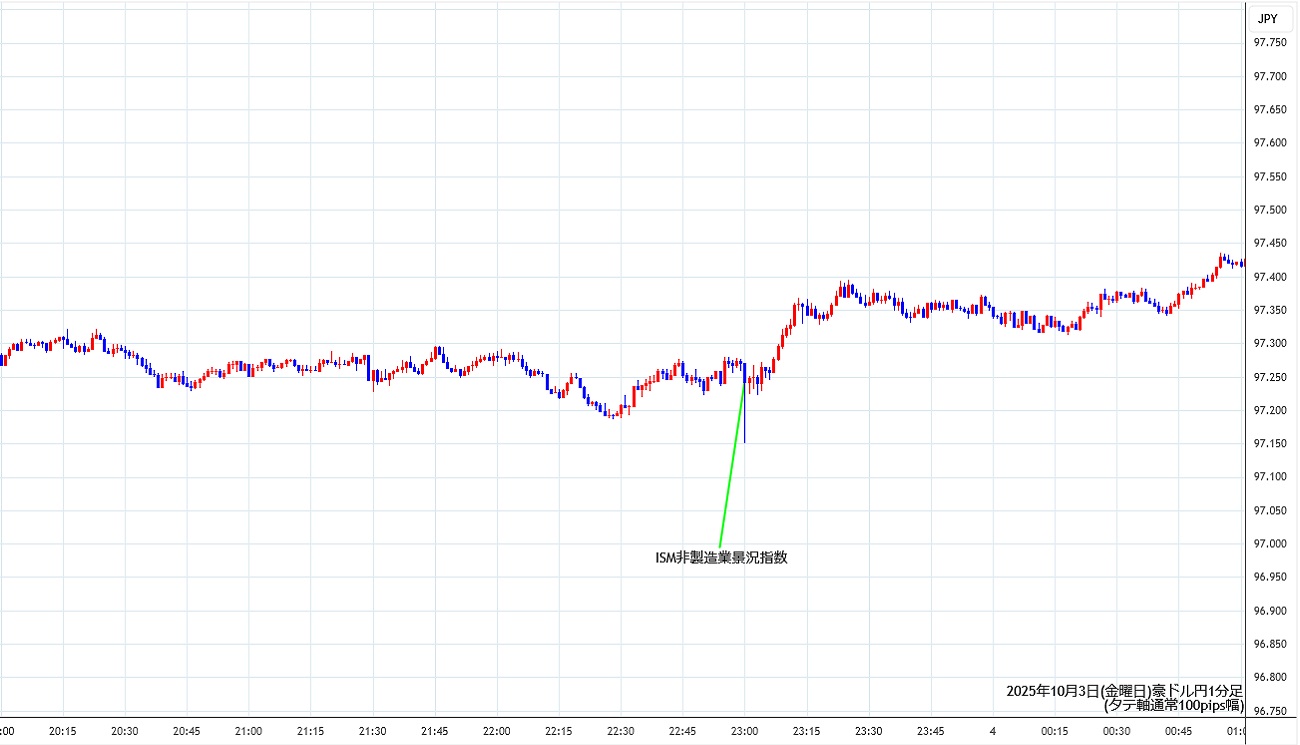Select the 22:30 time axis label
Screen dimensions: 1300x745
[621, 731]
